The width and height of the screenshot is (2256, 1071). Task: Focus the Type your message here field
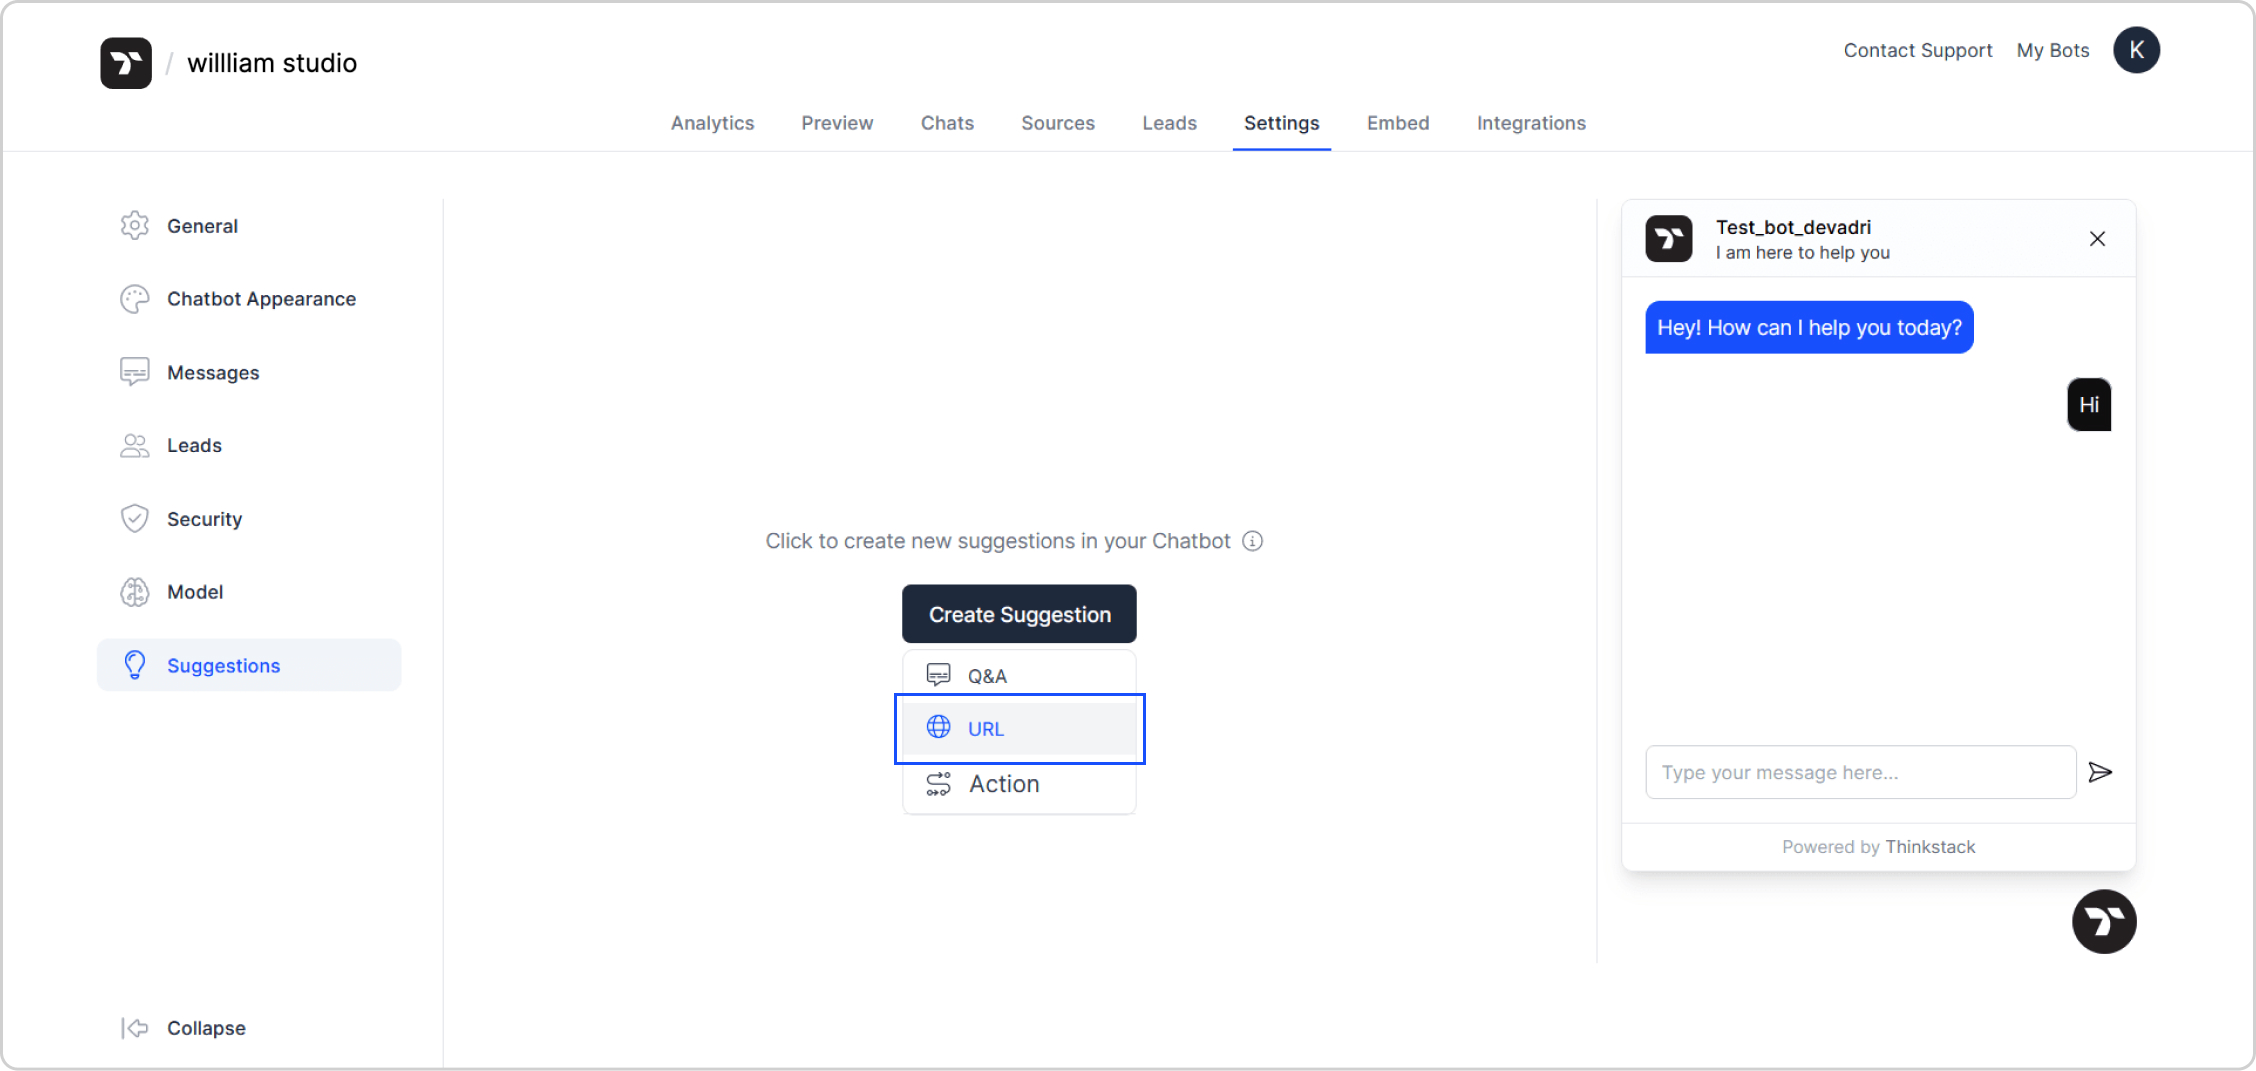tap(1860, 772)
